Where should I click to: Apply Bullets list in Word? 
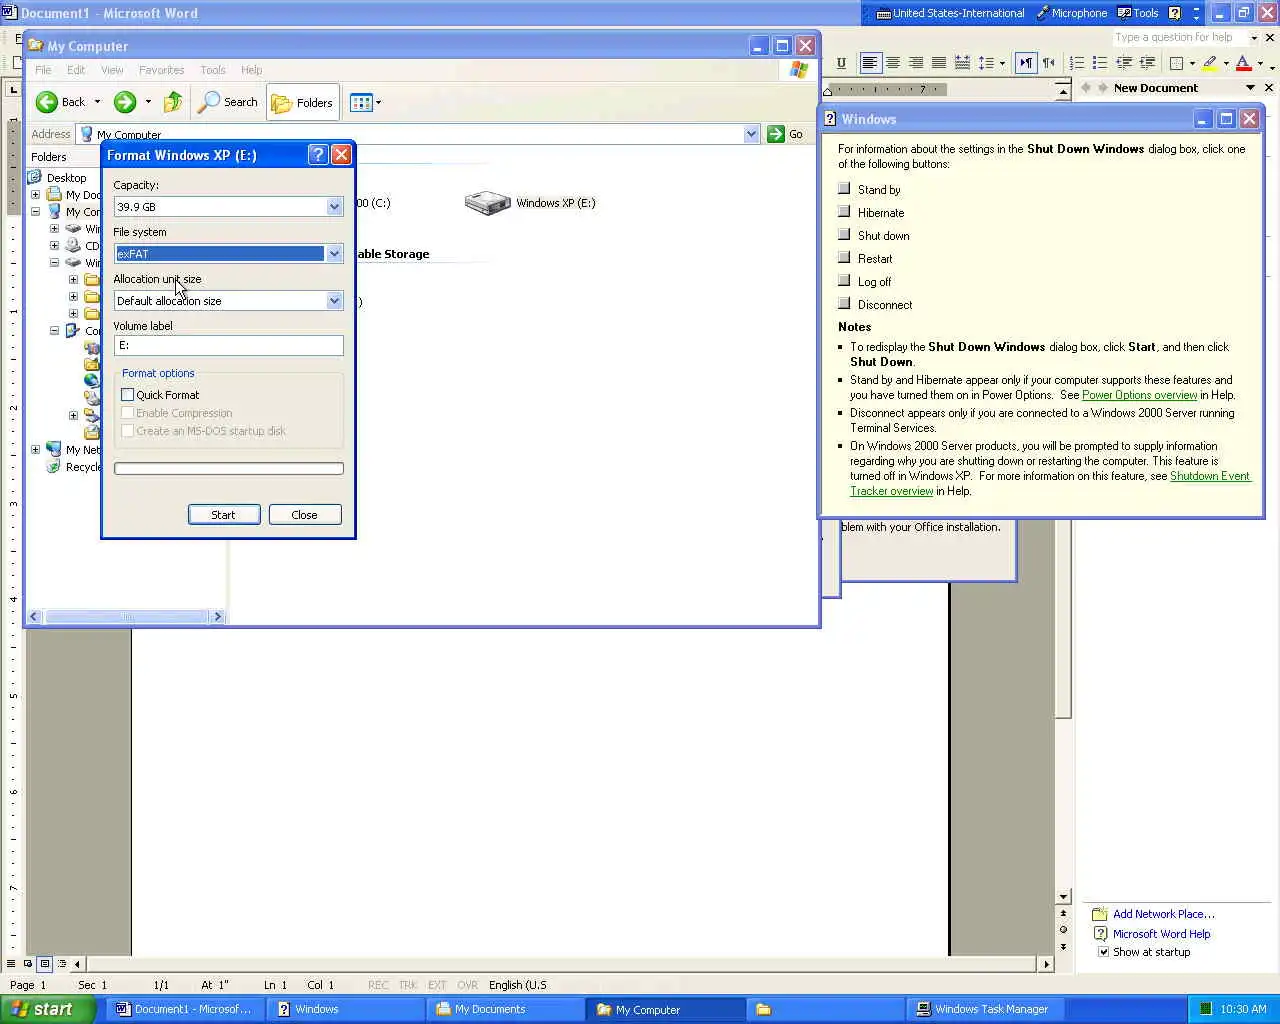tap(1100, 63)
